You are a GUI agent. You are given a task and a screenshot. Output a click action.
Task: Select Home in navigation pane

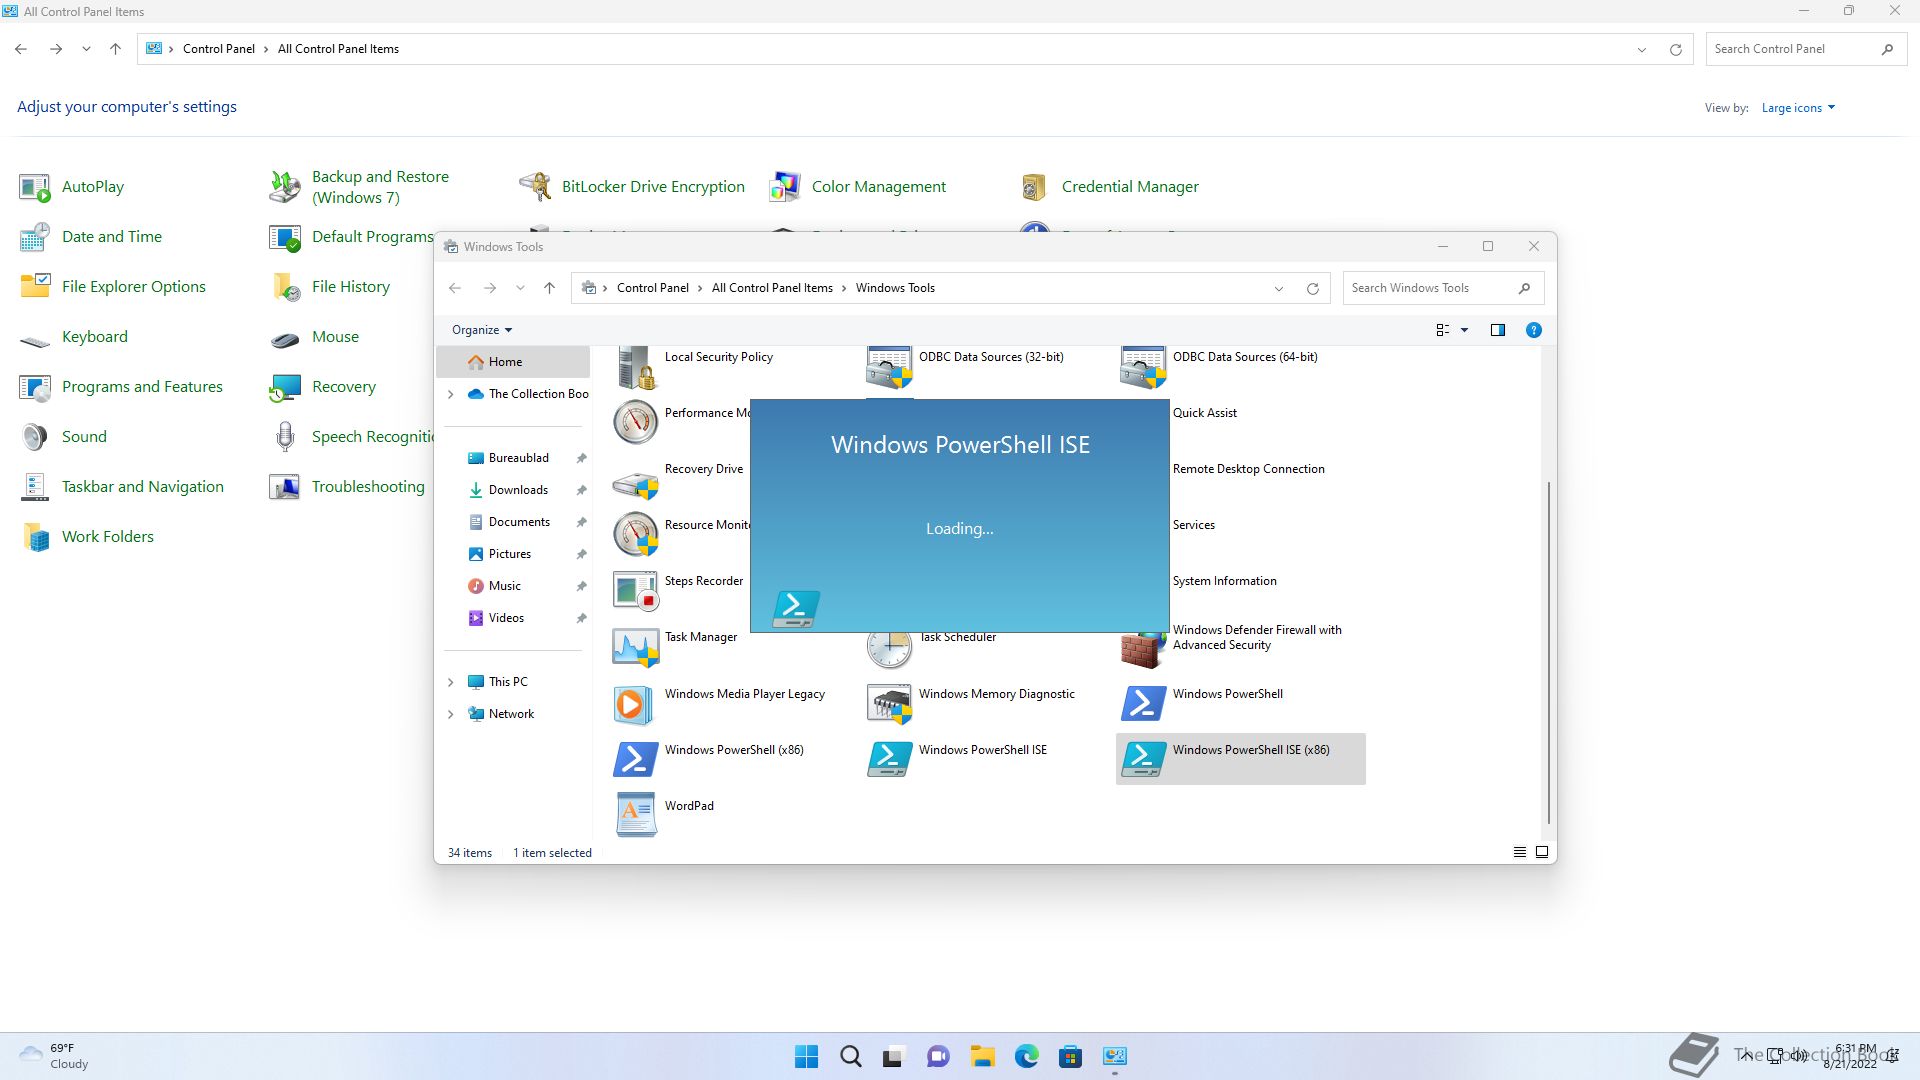point(505,362)
